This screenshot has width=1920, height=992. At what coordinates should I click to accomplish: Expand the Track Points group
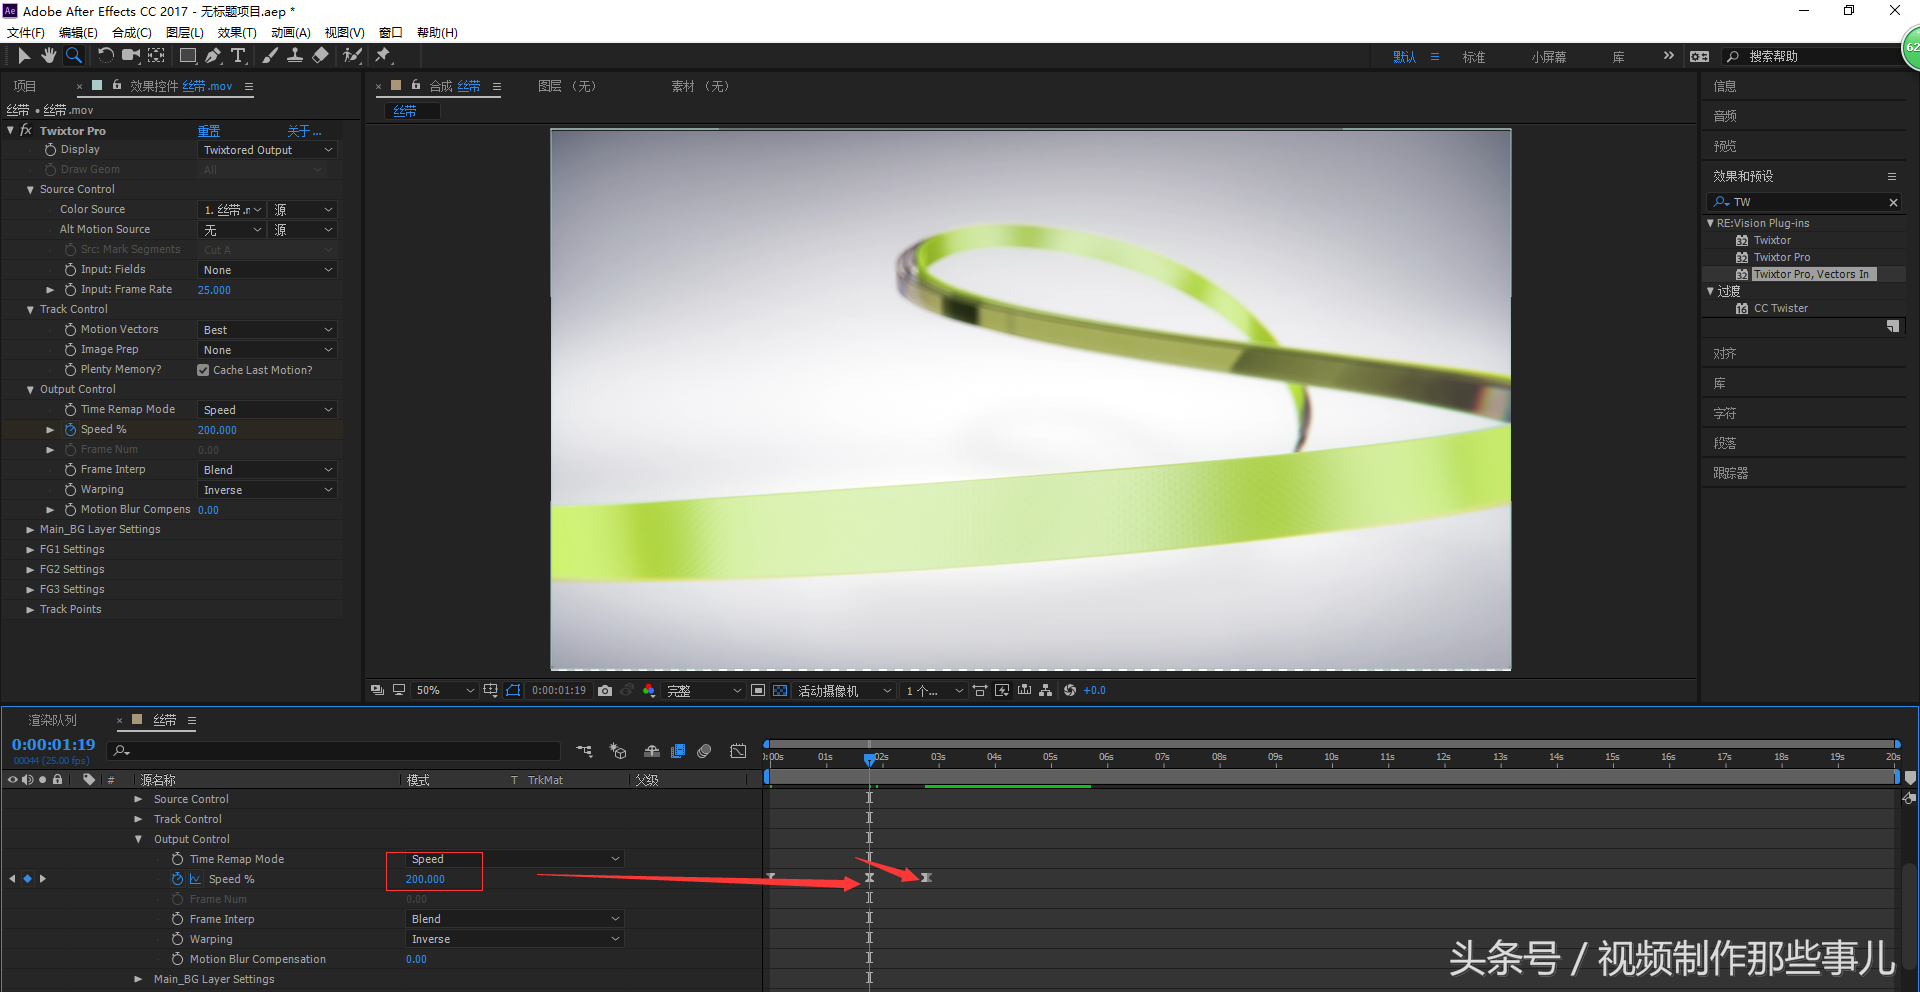tap(30, 610)
